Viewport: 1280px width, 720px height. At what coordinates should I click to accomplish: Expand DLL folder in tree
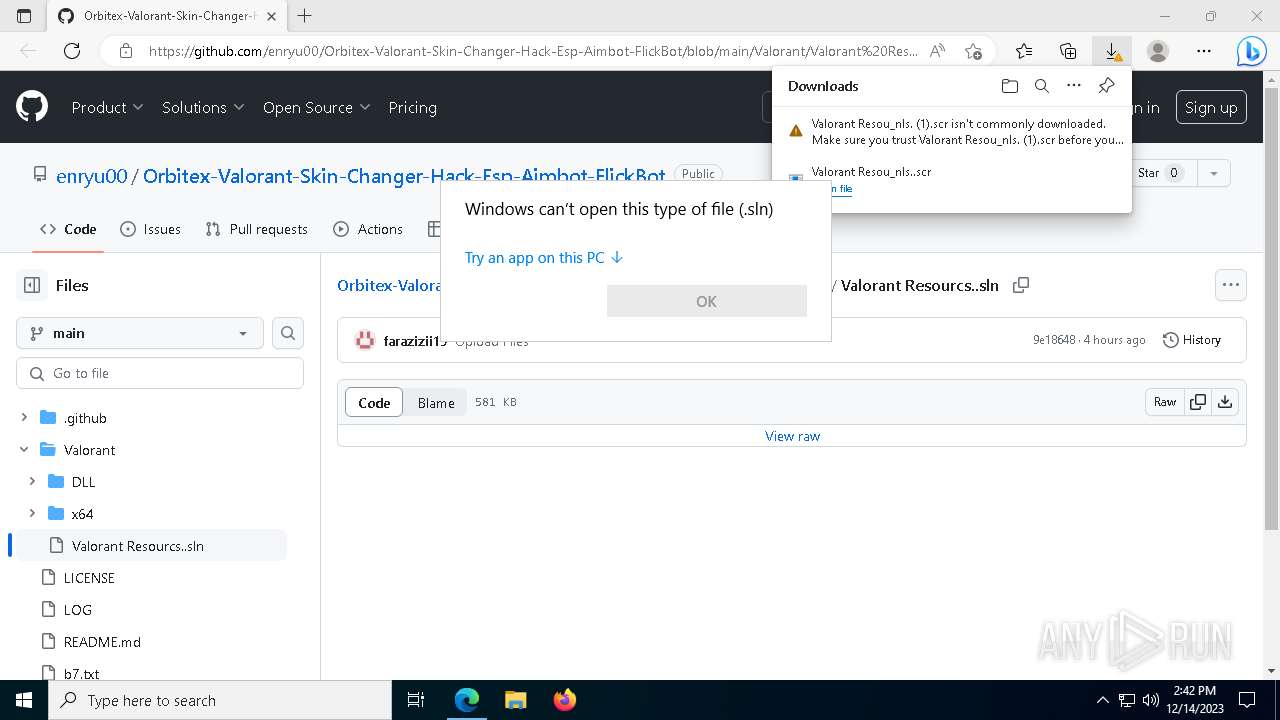32,482
